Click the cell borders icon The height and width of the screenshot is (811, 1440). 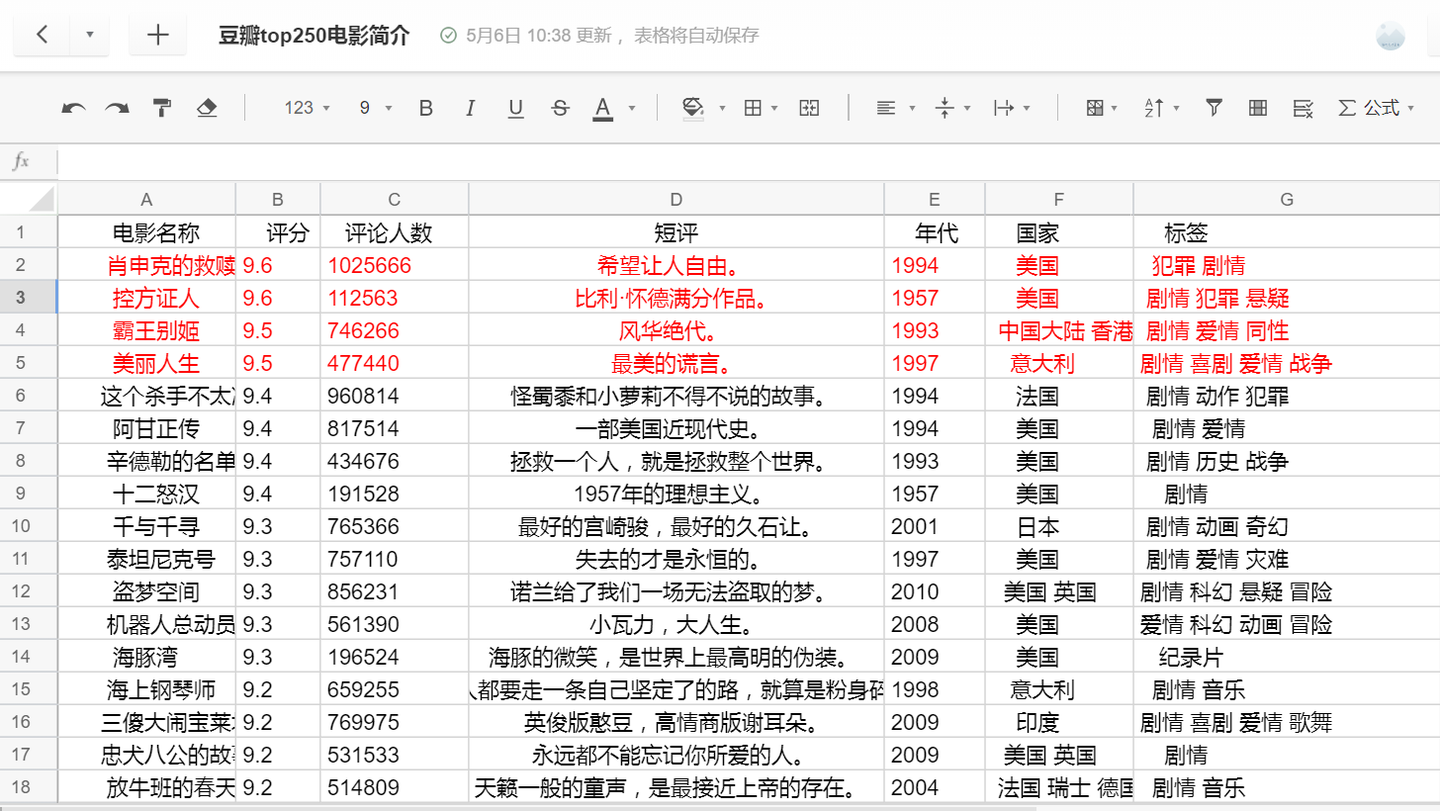click(x=754, y=108)
